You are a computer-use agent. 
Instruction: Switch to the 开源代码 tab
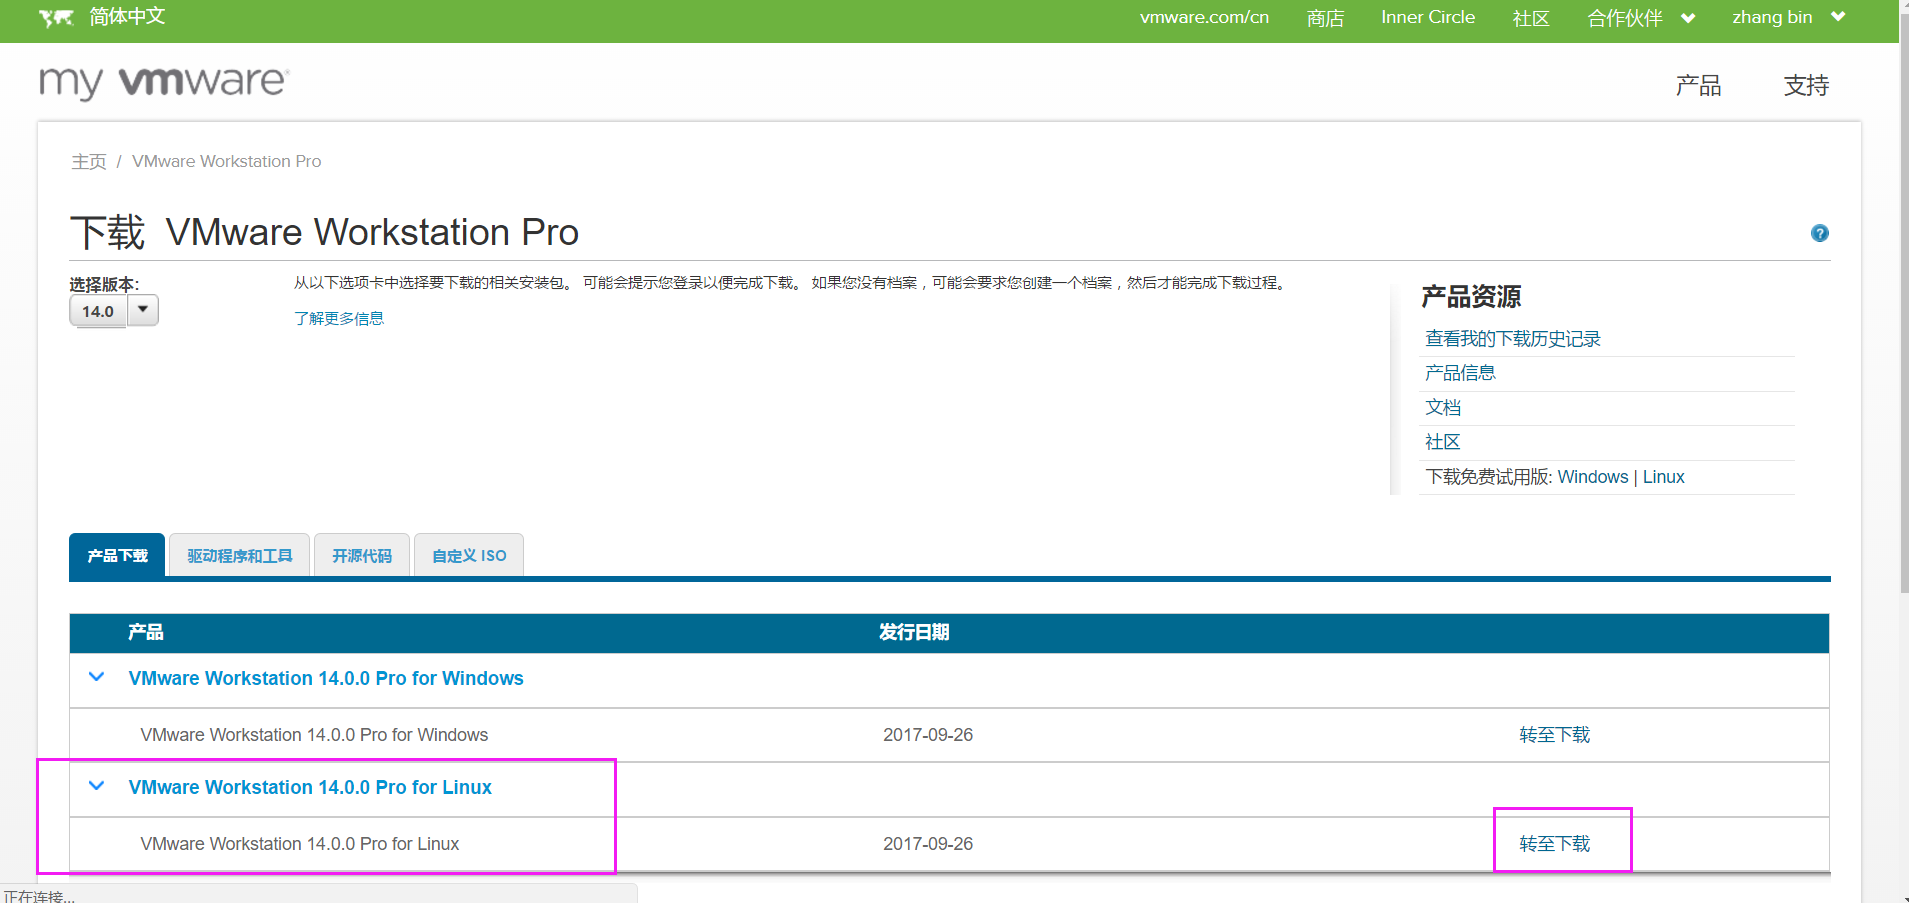pos(362,556)
